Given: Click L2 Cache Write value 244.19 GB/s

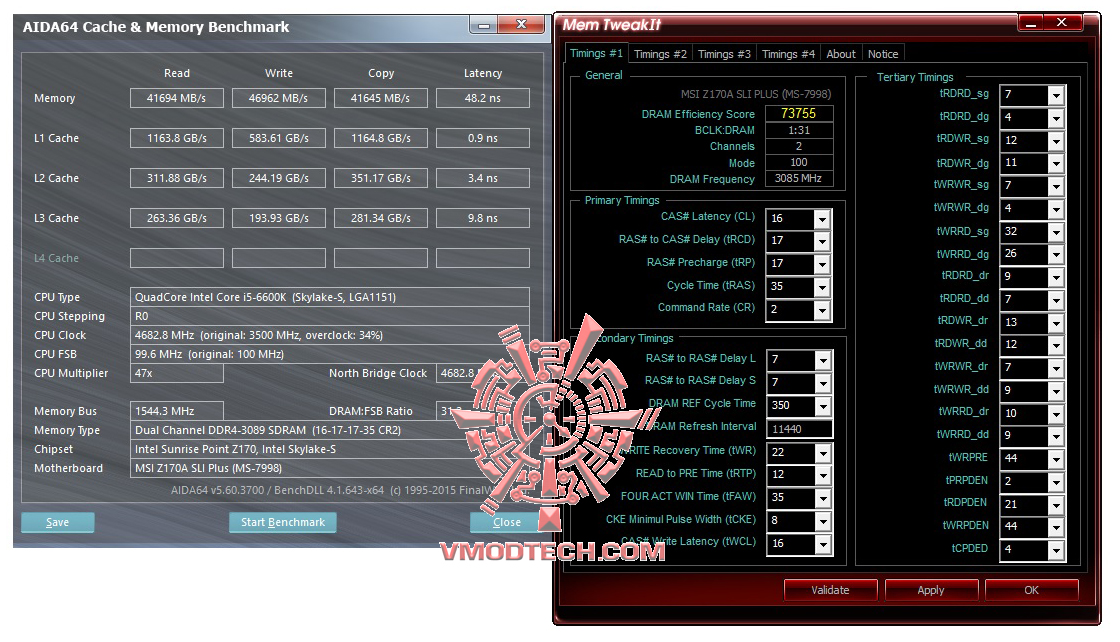Looking at the screenshot, I should [x=279, y=178].
